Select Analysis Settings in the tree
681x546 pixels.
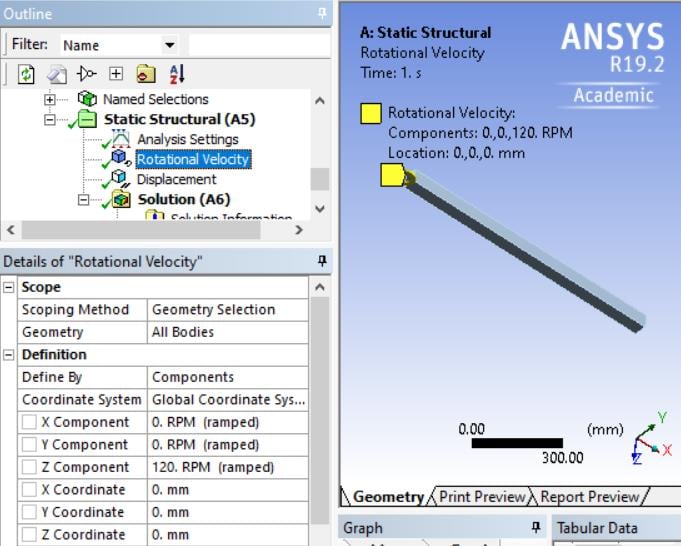pos(188,139)
